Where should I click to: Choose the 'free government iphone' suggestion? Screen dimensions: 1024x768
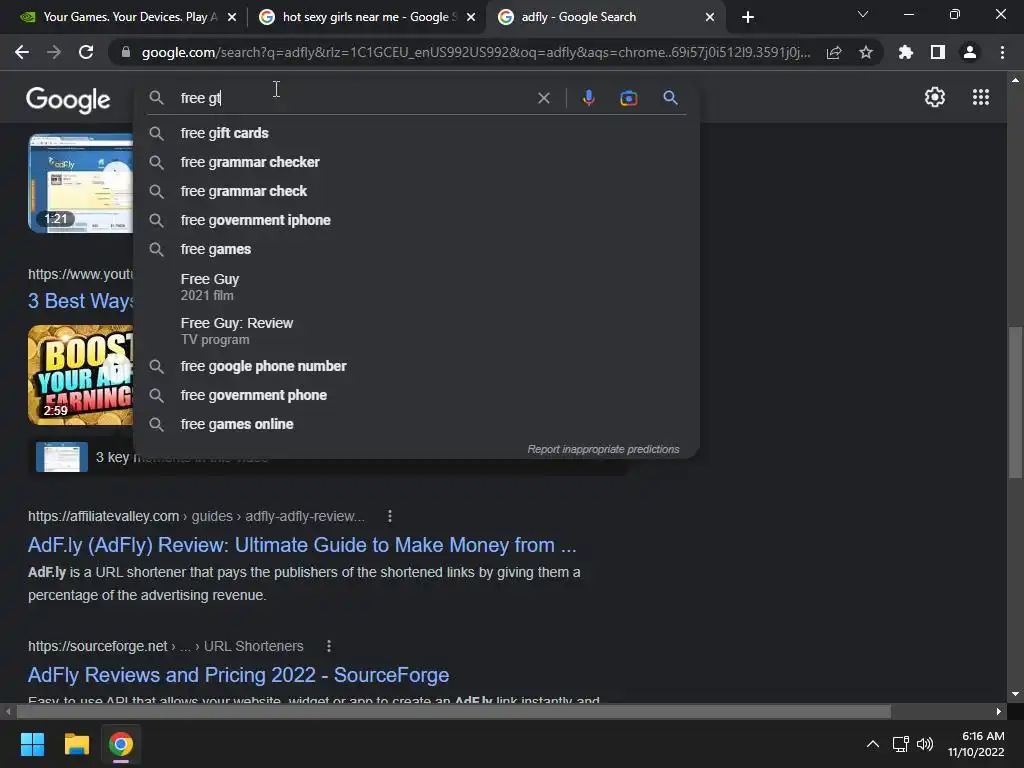[416, 220]
